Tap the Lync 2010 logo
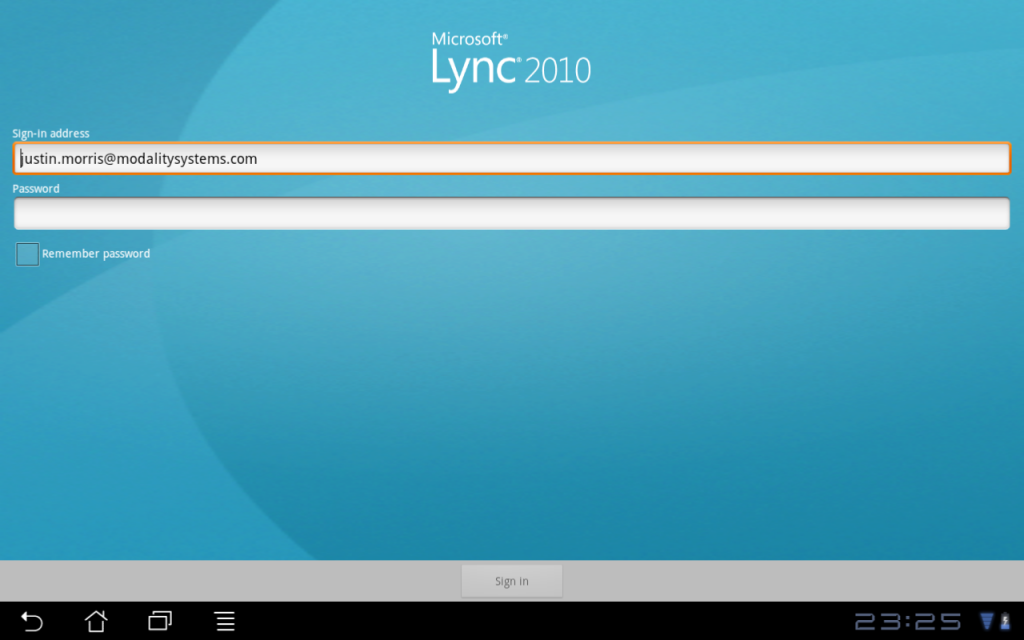Screen dimensions: 1024x640 (510, 68)
